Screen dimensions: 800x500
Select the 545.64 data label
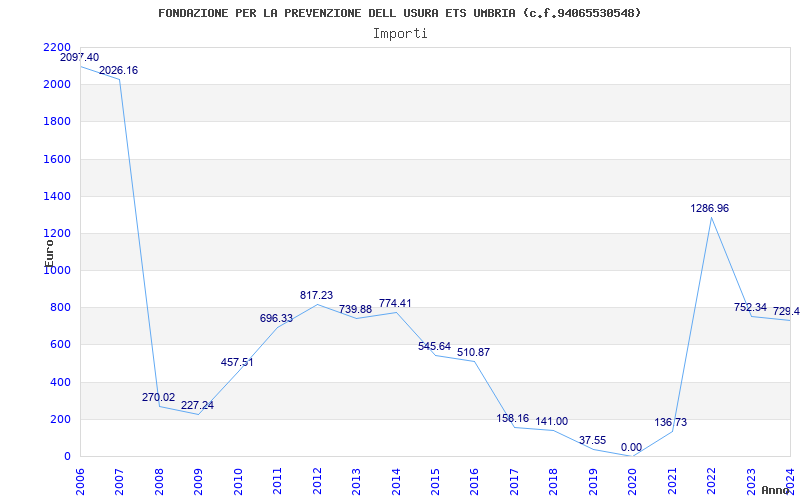point(434,347)
